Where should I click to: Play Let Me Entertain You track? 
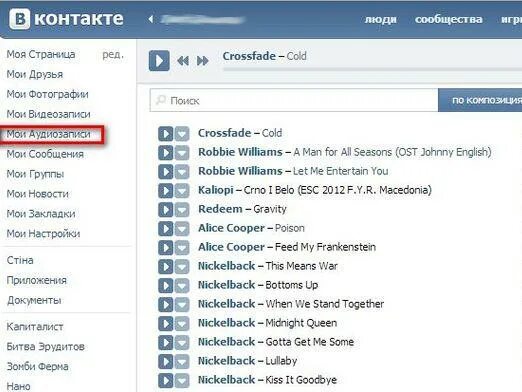coord(166,172)
